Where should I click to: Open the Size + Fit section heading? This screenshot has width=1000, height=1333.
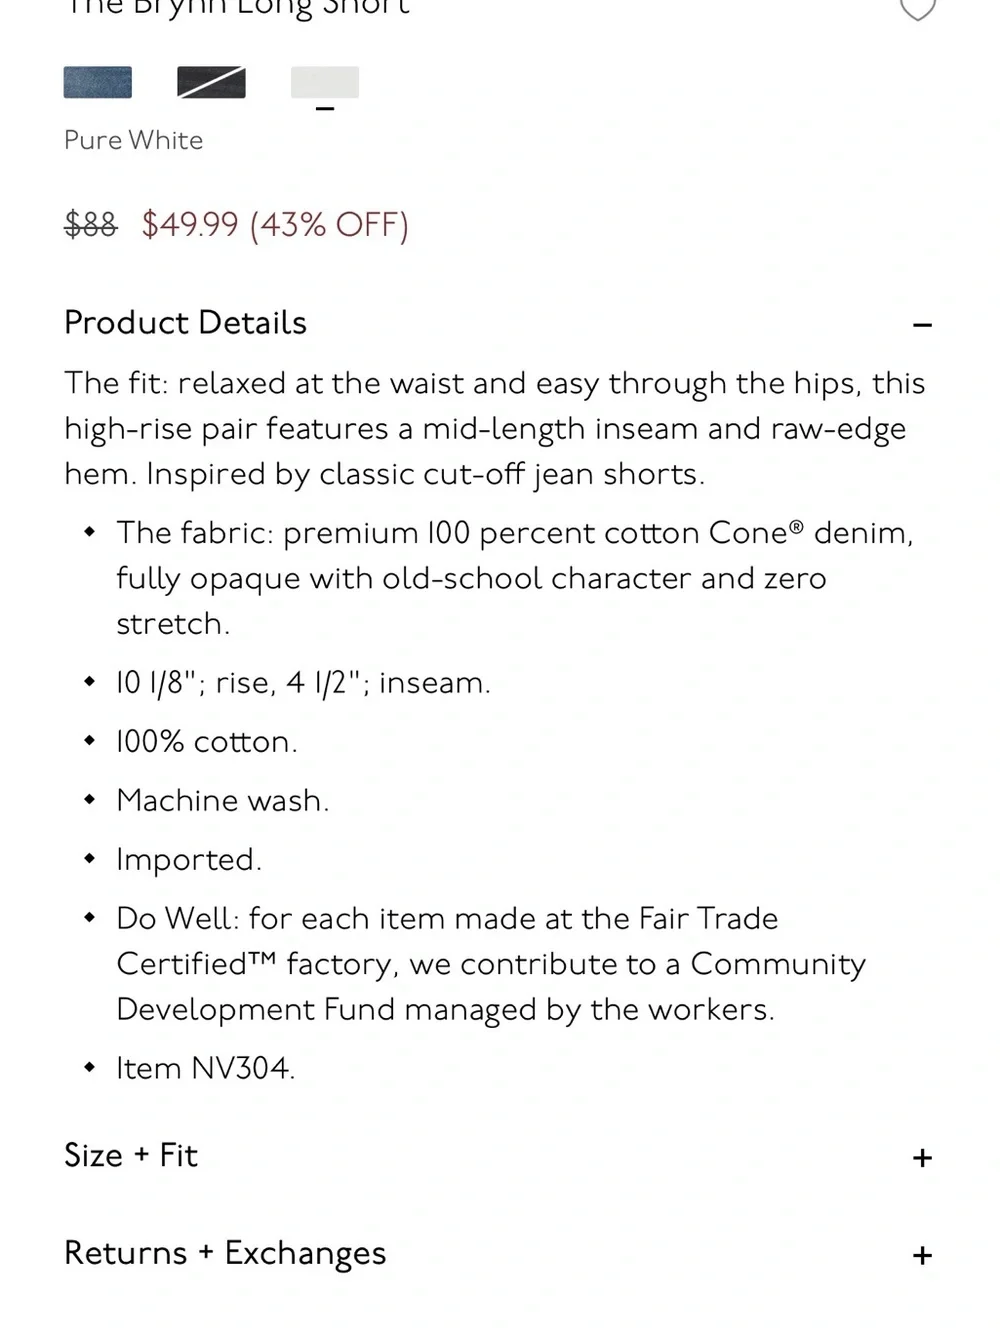point(131,1156)
